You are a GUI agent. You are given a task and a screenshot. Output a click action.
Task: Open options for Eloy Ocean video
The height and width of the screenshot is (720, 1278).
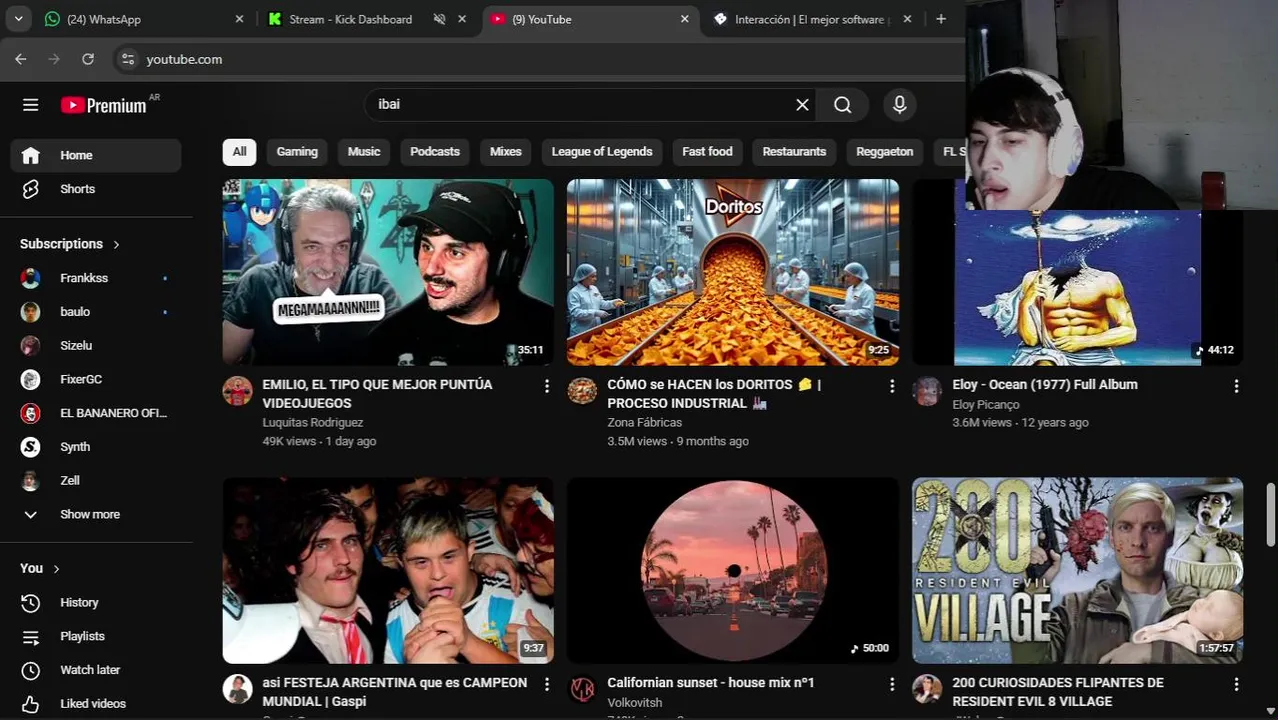[1236, 386]
